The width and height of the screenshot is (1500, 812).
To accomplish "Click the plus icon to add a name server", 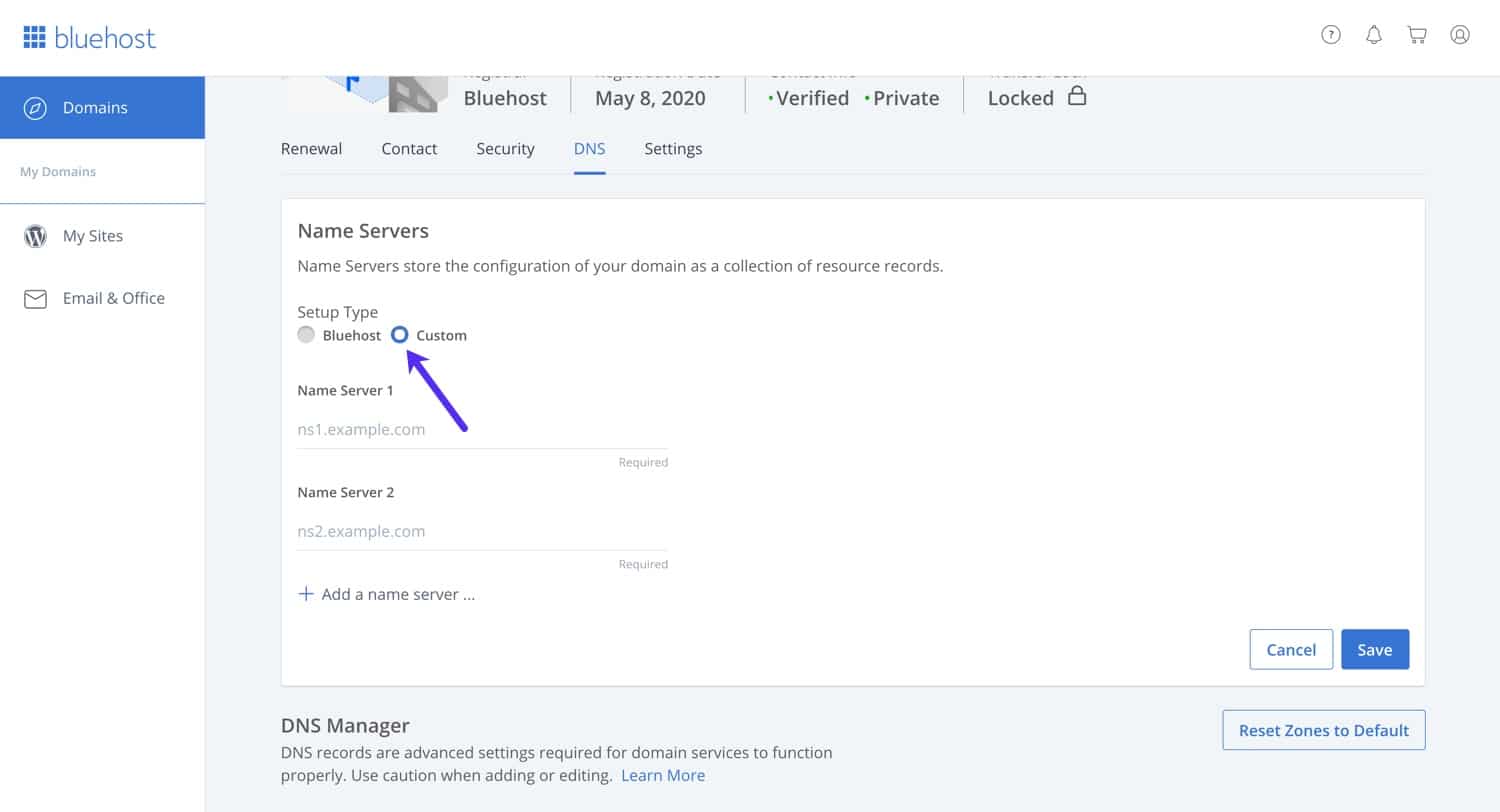I will pyautogui.click(x=306, y=593).
